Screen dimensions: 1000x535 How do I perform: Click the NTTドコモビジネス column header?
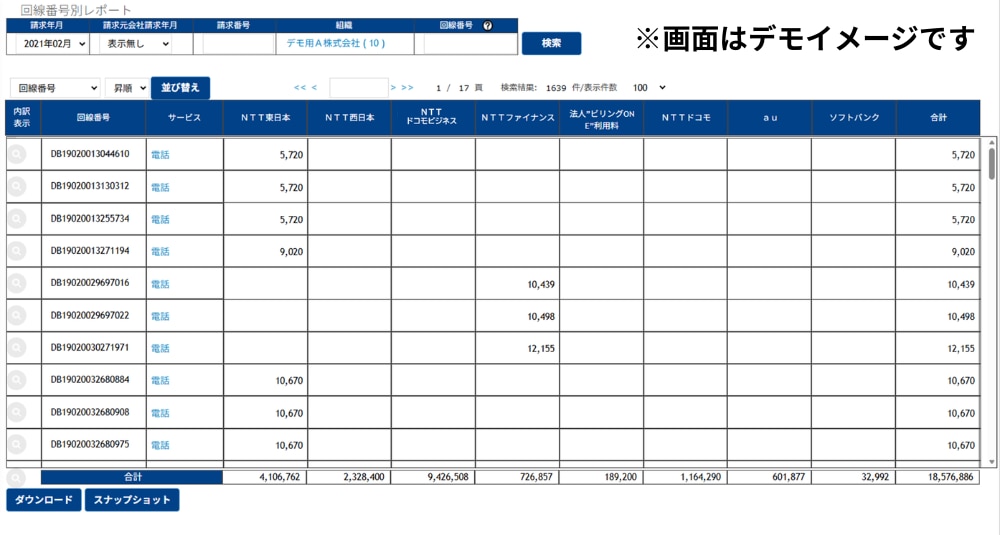tap(433, 117)
